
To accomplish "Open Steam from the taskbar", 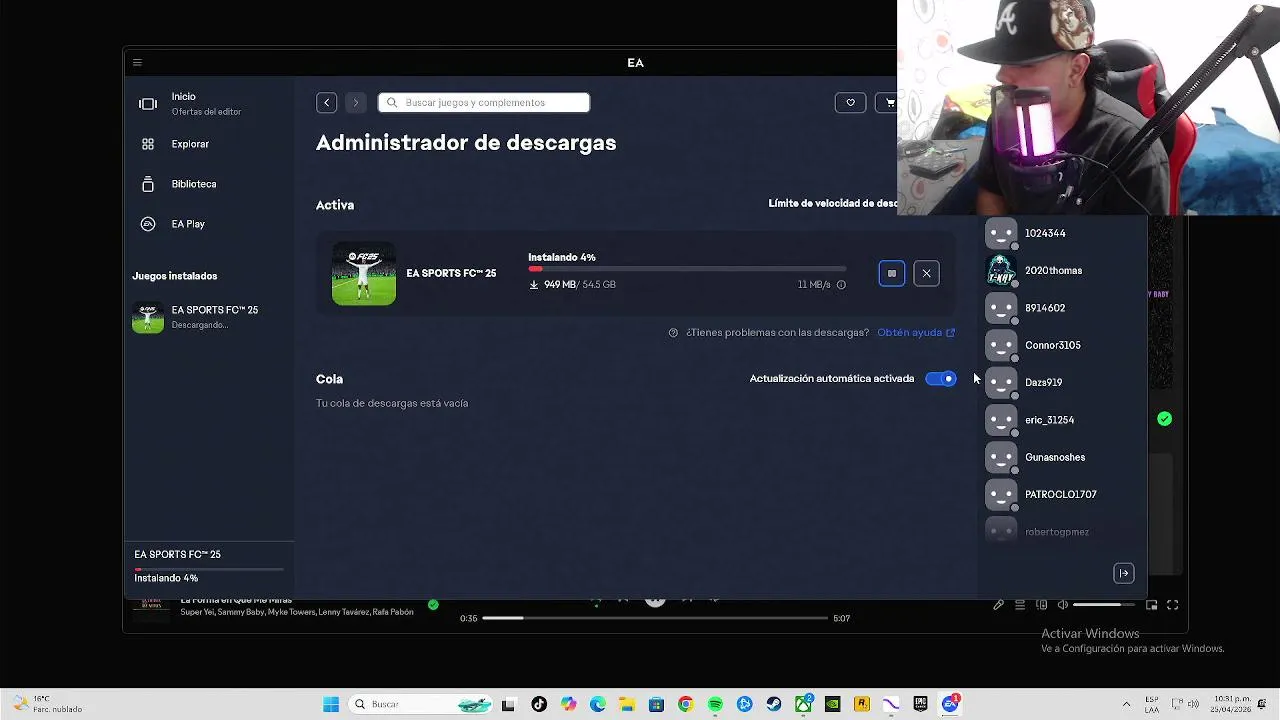I will coord(774,704).
